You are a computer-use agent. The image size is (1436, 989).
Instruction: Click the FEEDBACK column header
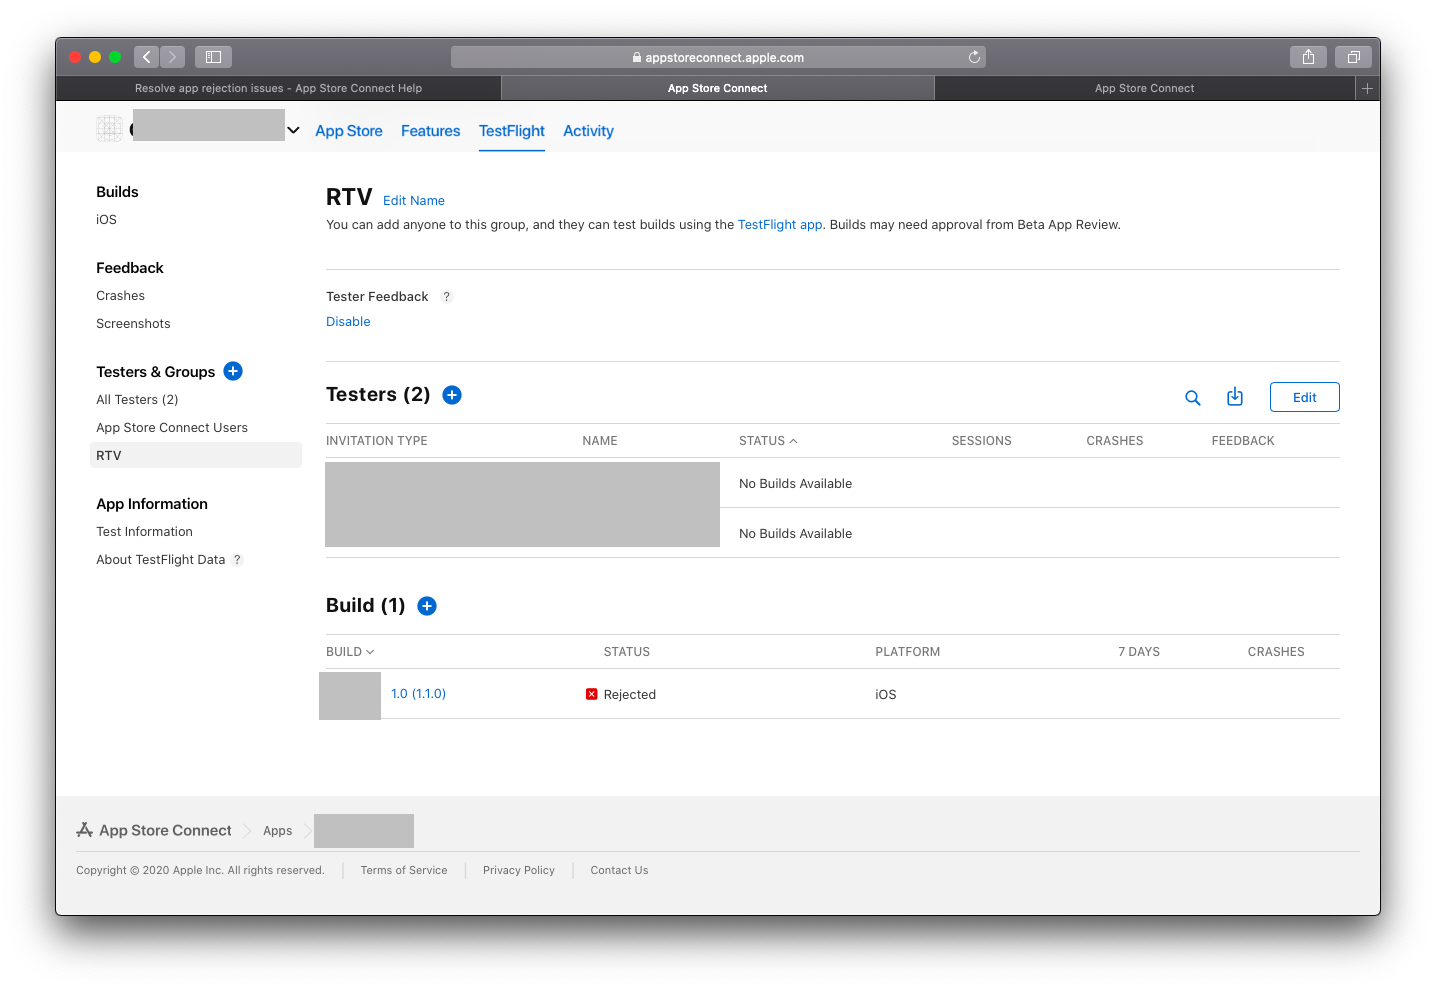pyautogui.click(x=1243, y=441)
